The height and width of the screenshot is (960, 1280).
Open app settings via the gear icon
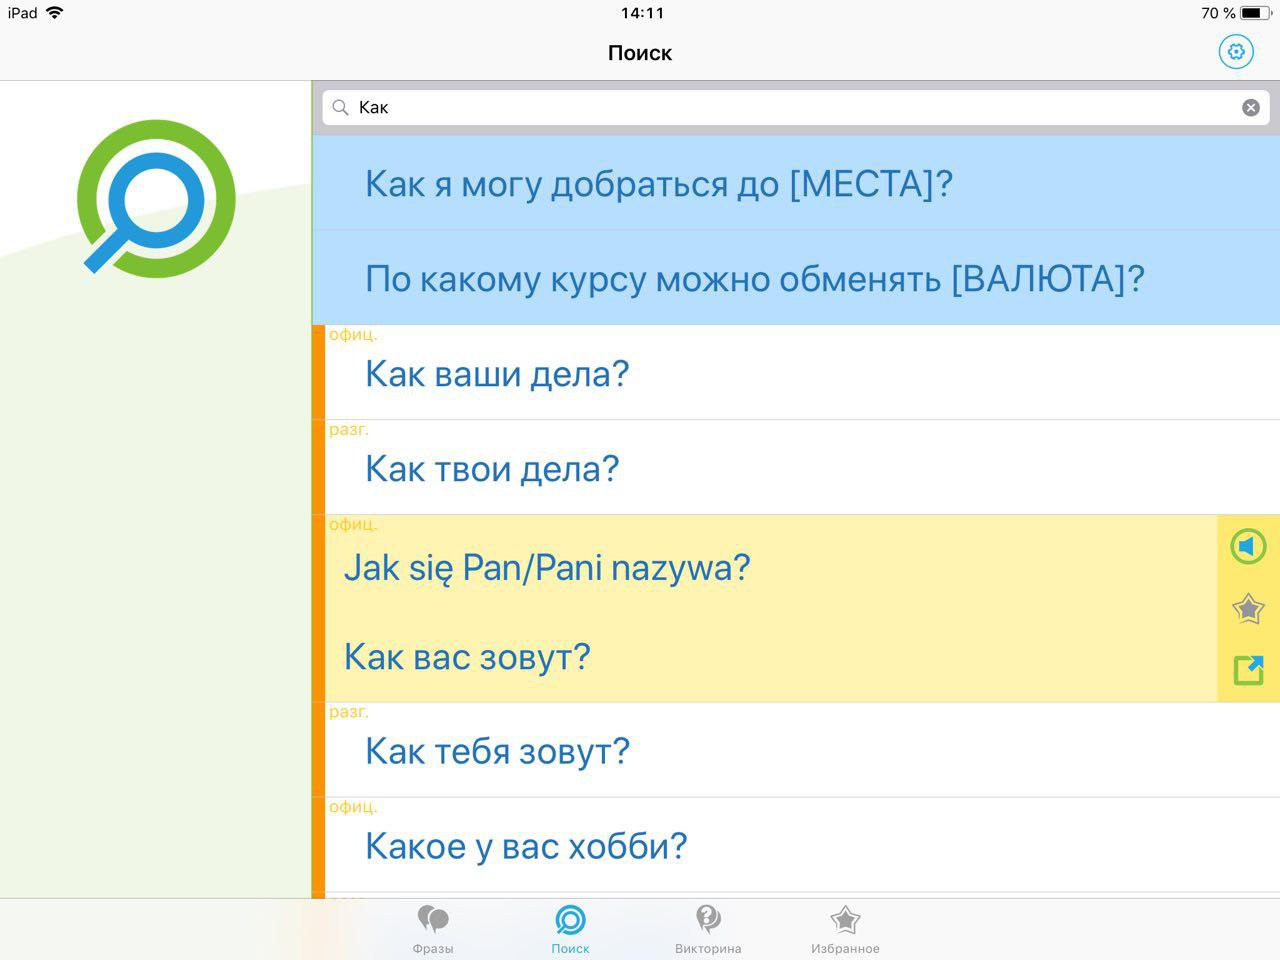click(x=1236, y=51)
